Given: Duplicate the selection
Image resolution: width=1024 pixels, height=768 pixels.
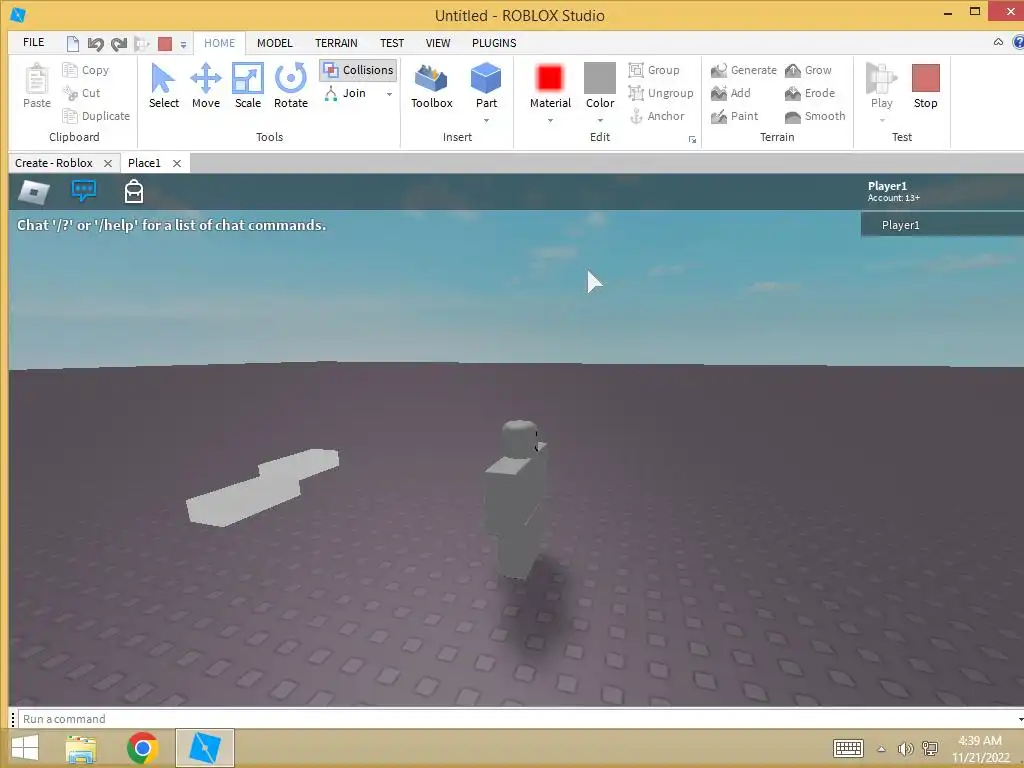Looking at the screenshot, I should (96, 116).
